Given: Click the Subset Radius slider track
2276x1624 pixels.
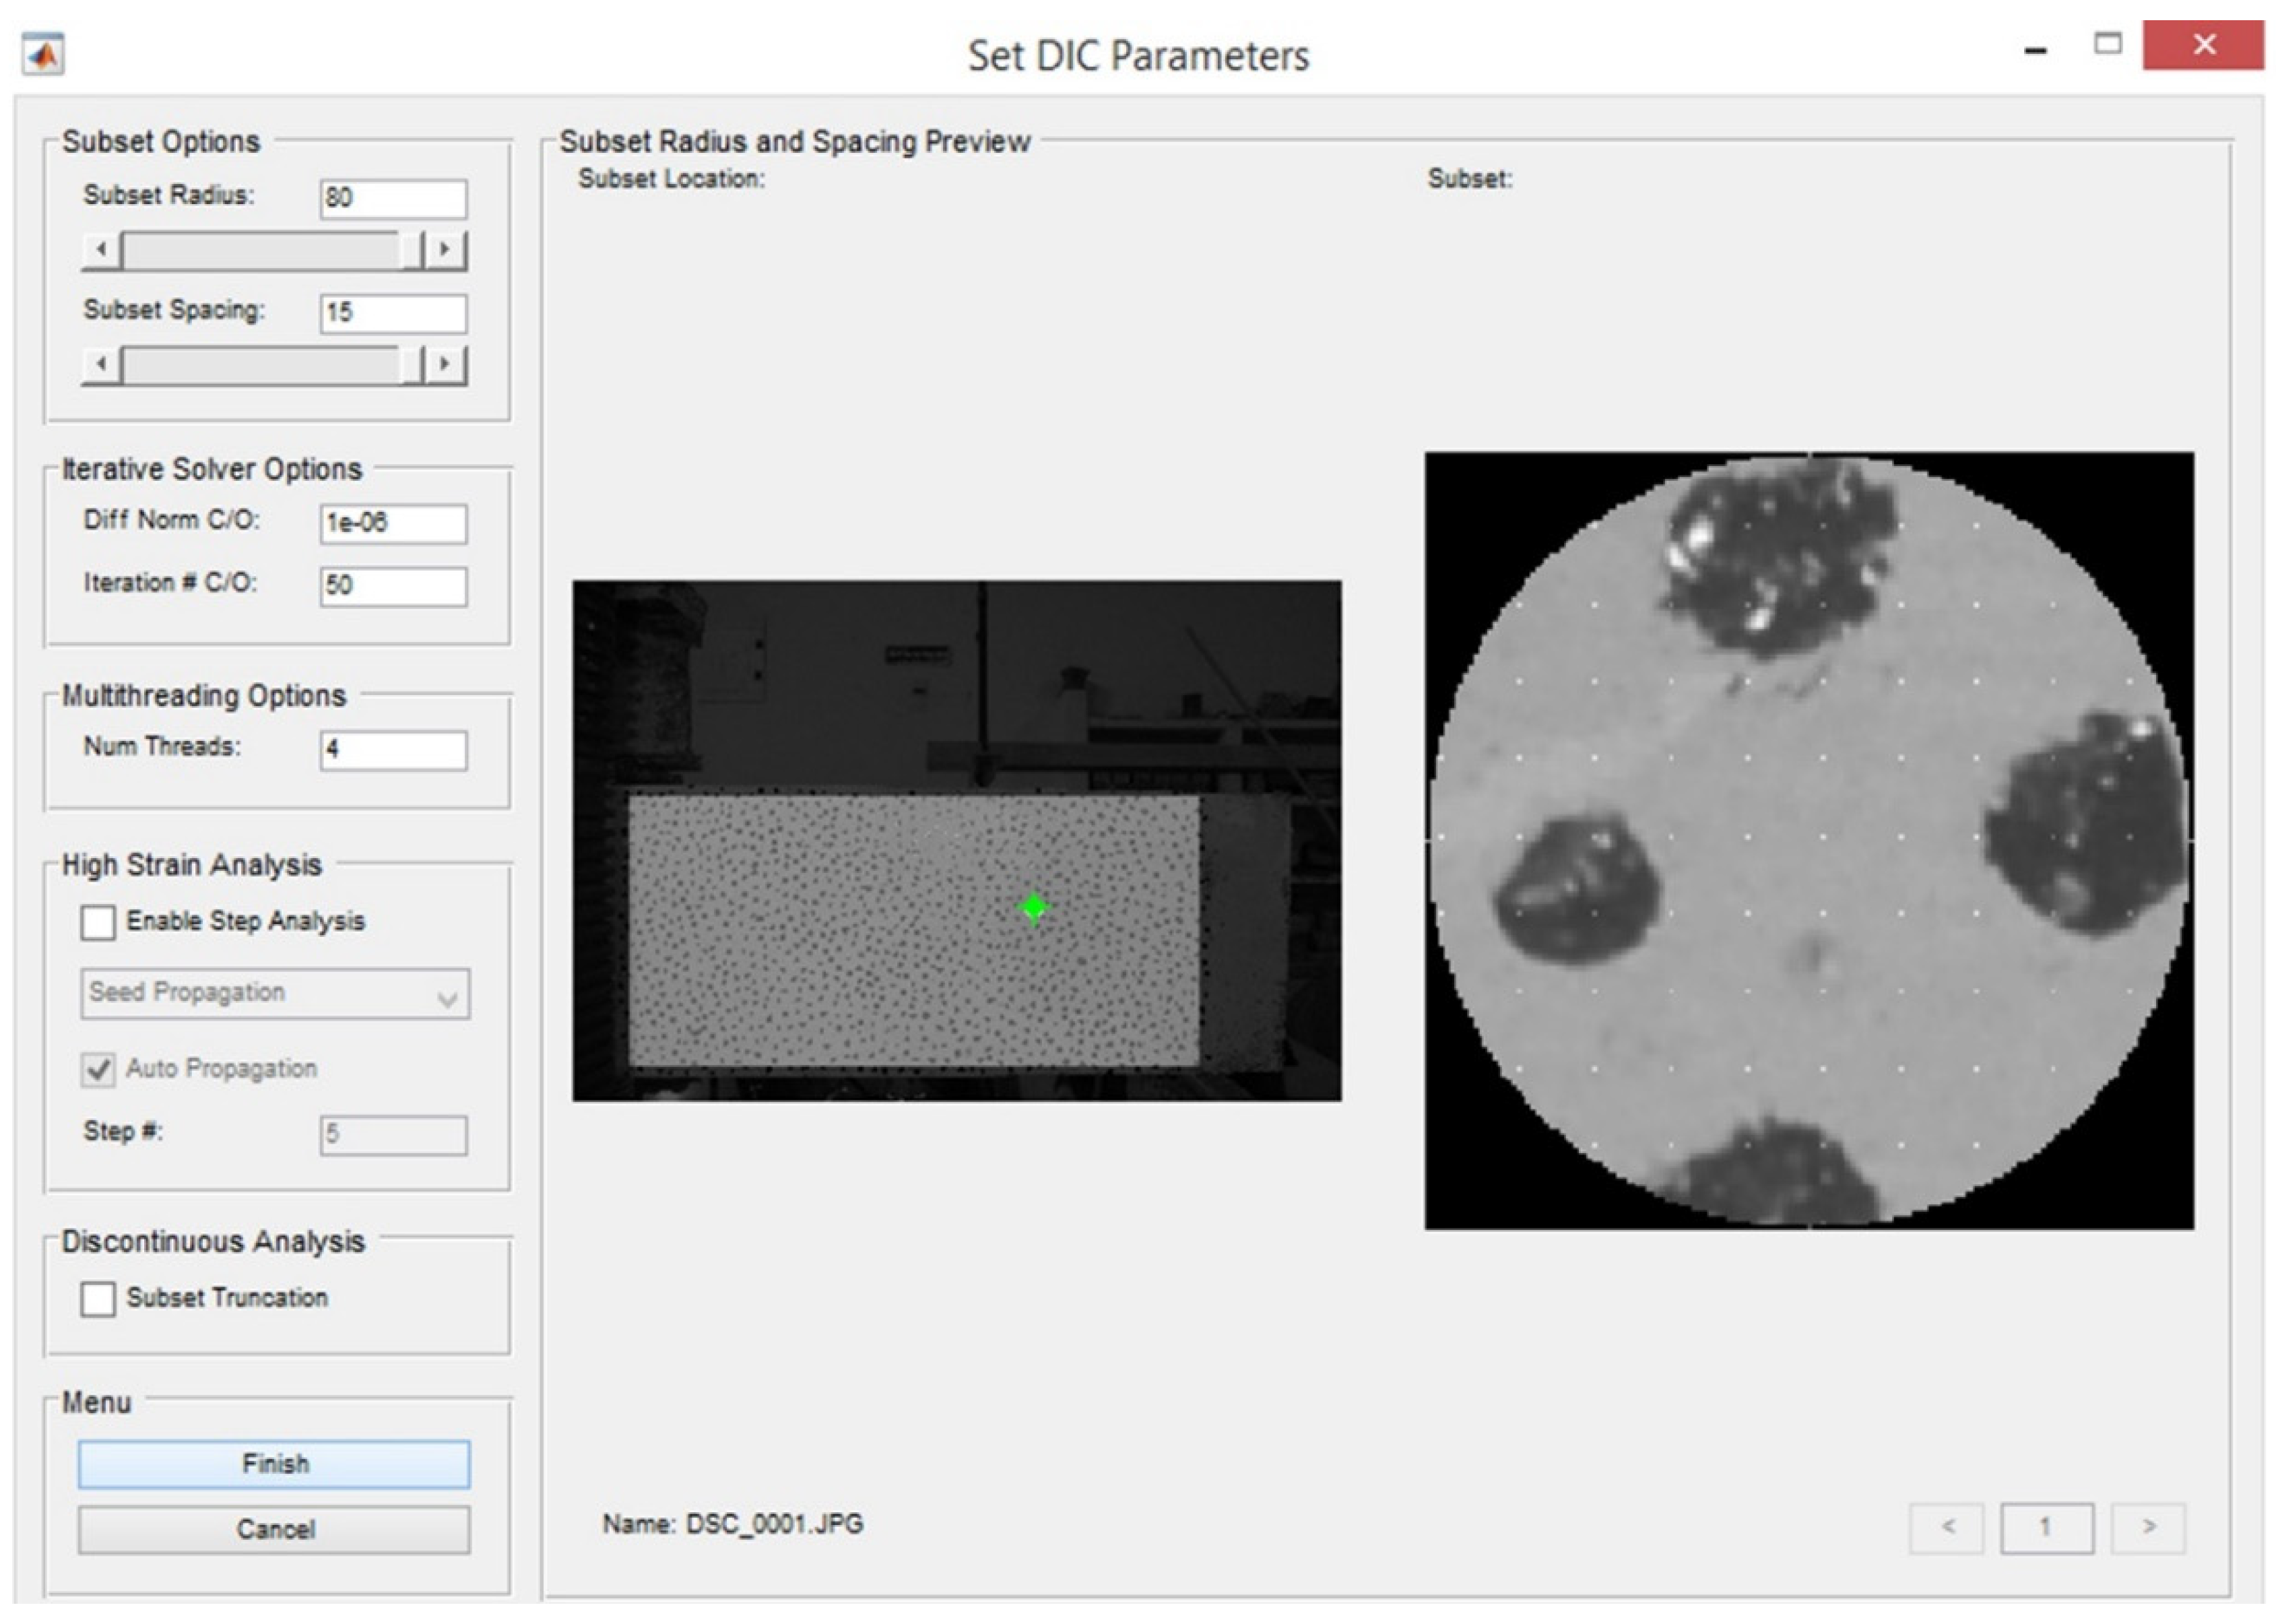Looking at the screenshot, I should (x=260, y=249).
